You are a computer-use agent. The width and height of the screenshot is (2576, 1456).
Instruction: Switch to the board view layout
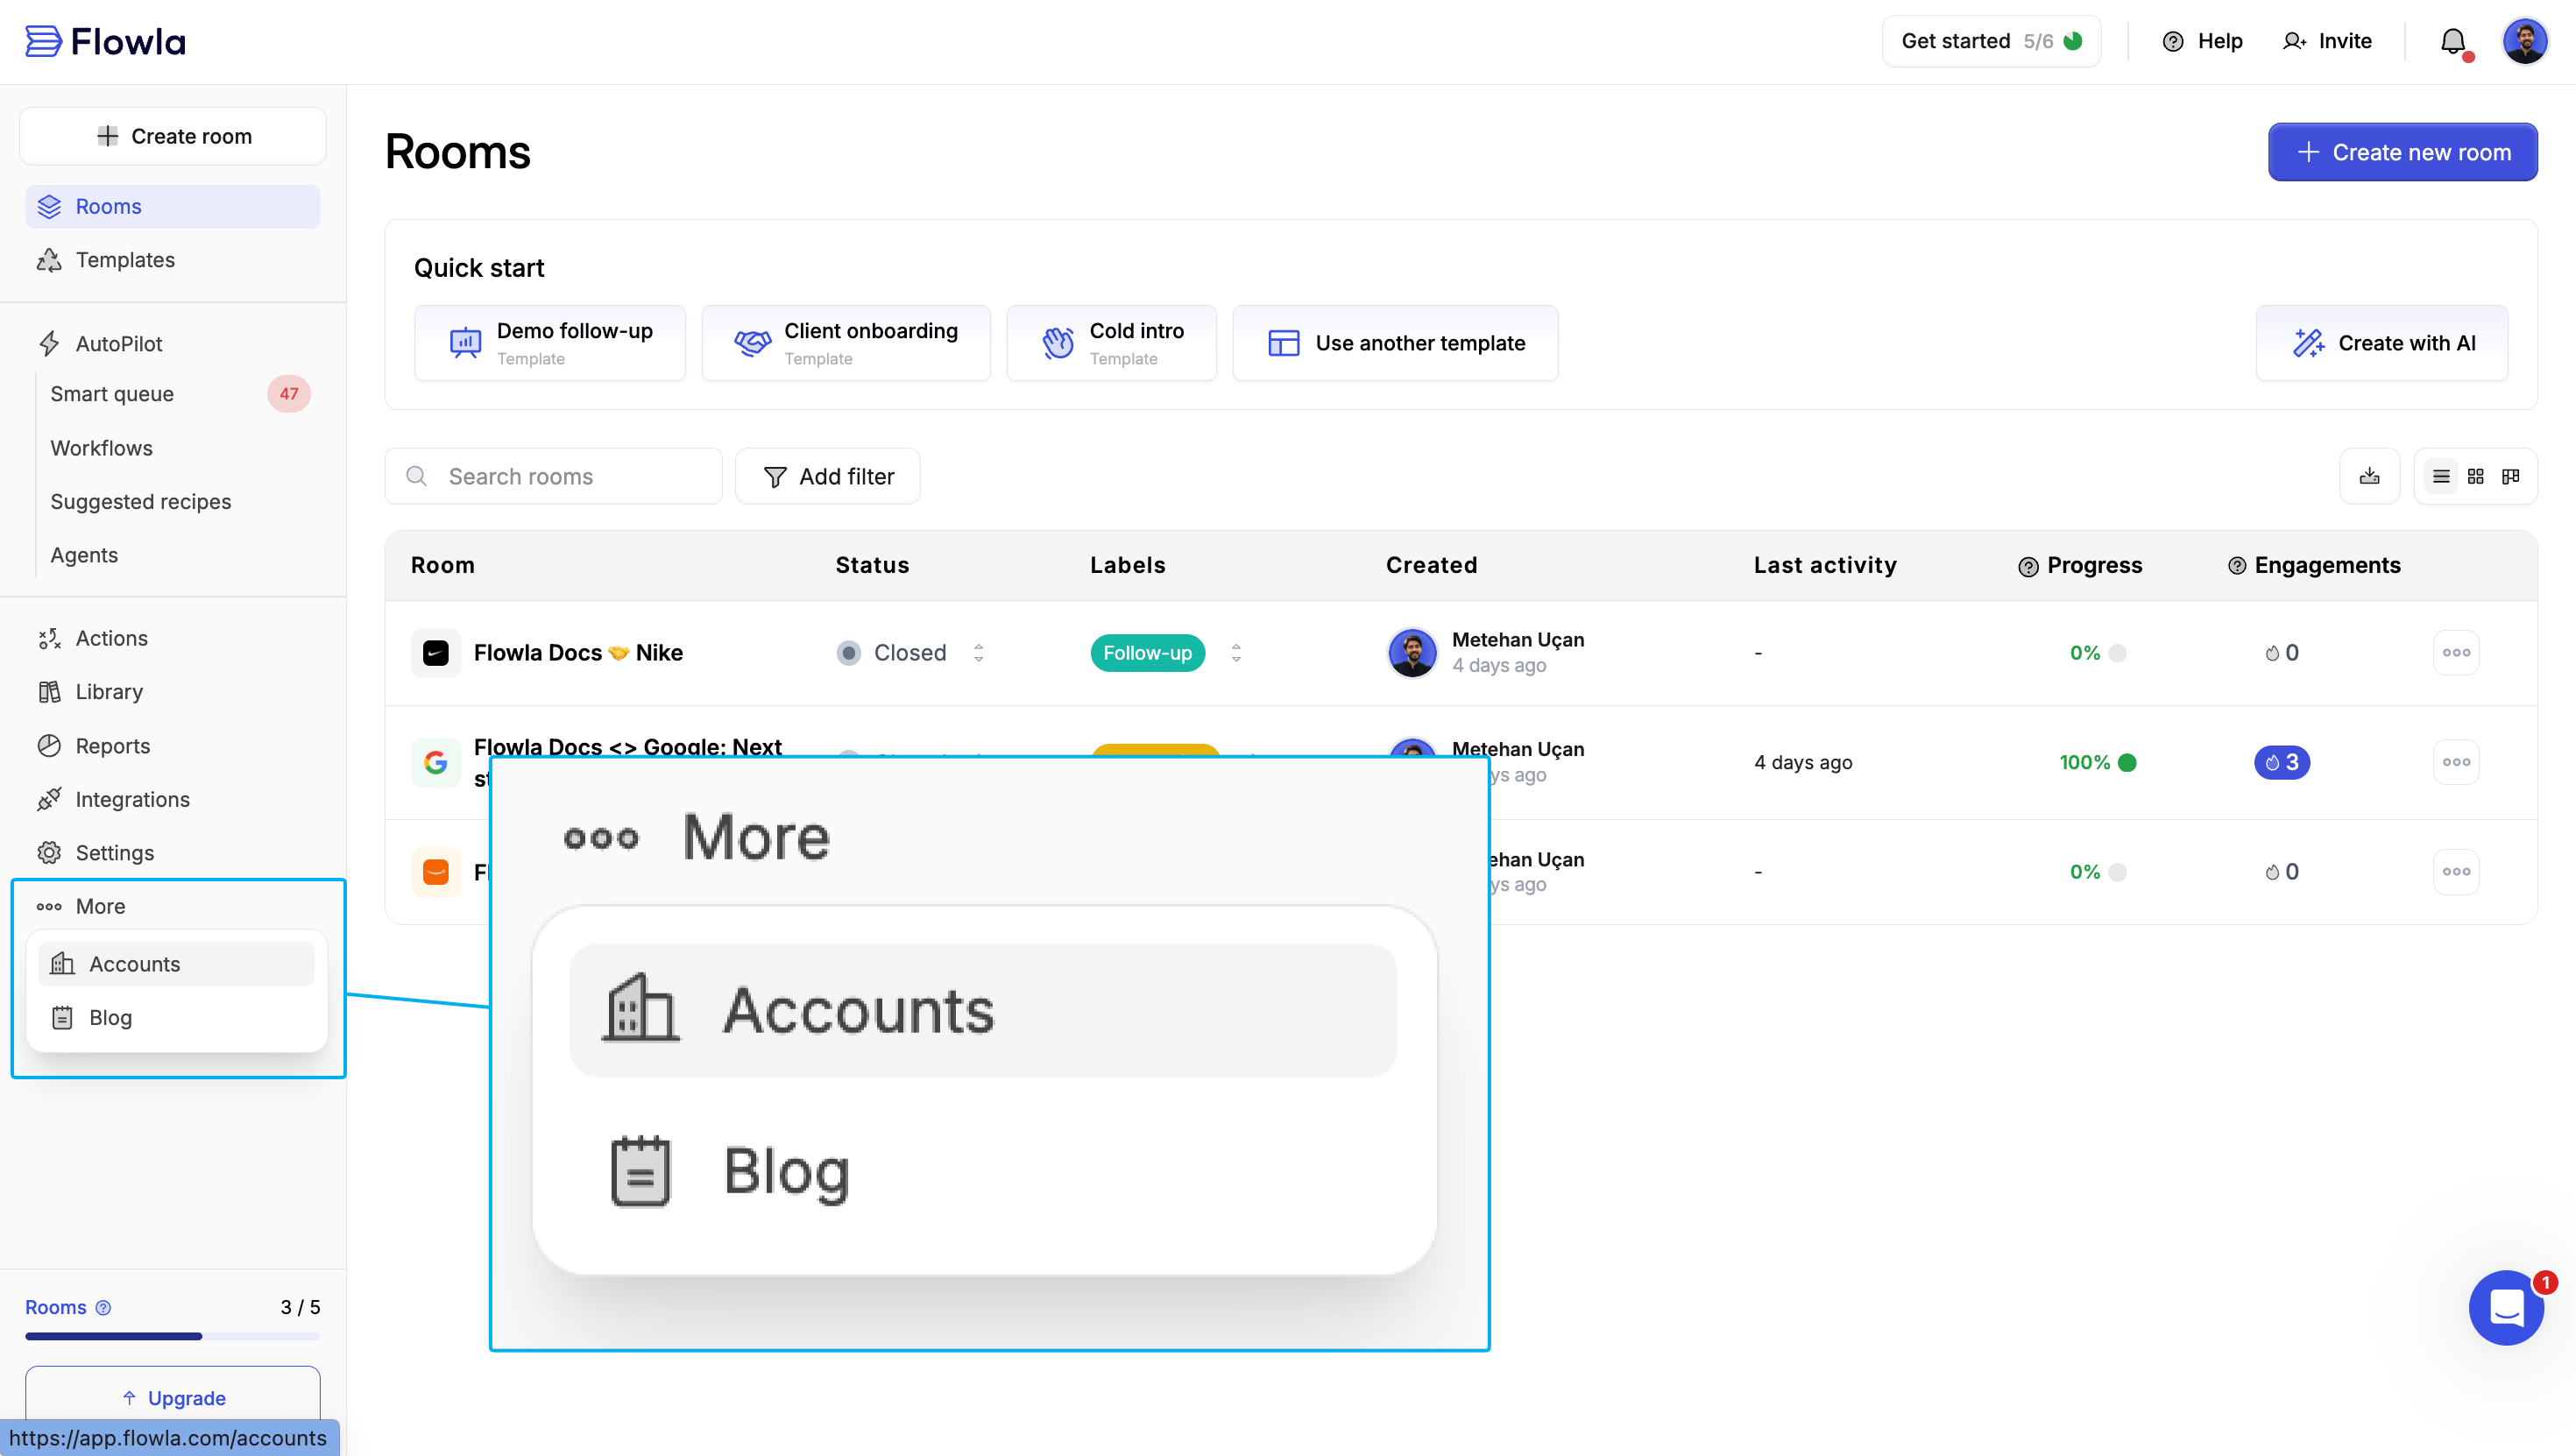coord(2510,476)
